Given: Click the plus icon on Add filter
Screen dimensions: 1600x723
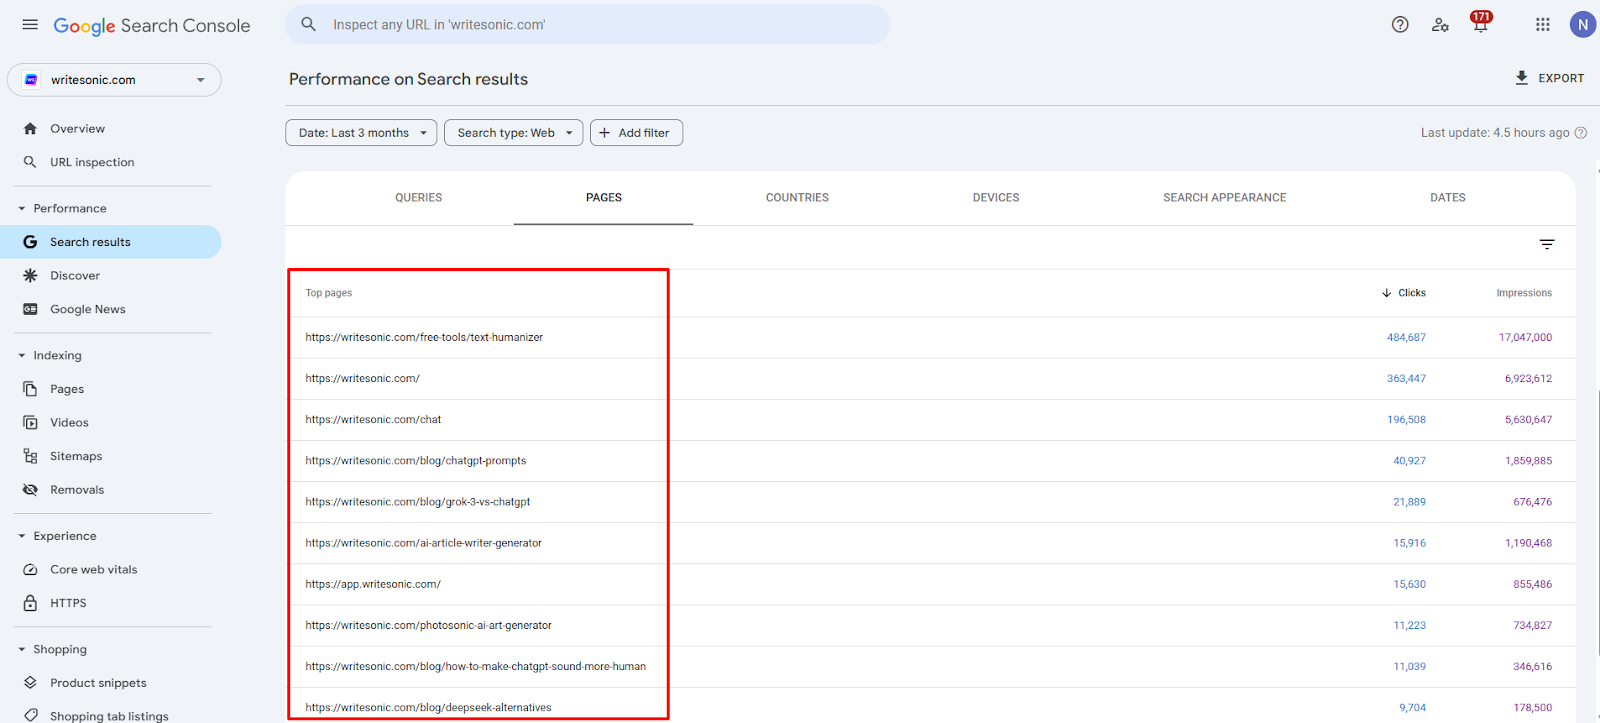Looking at the screenshot, I should (x=604, y=133).
